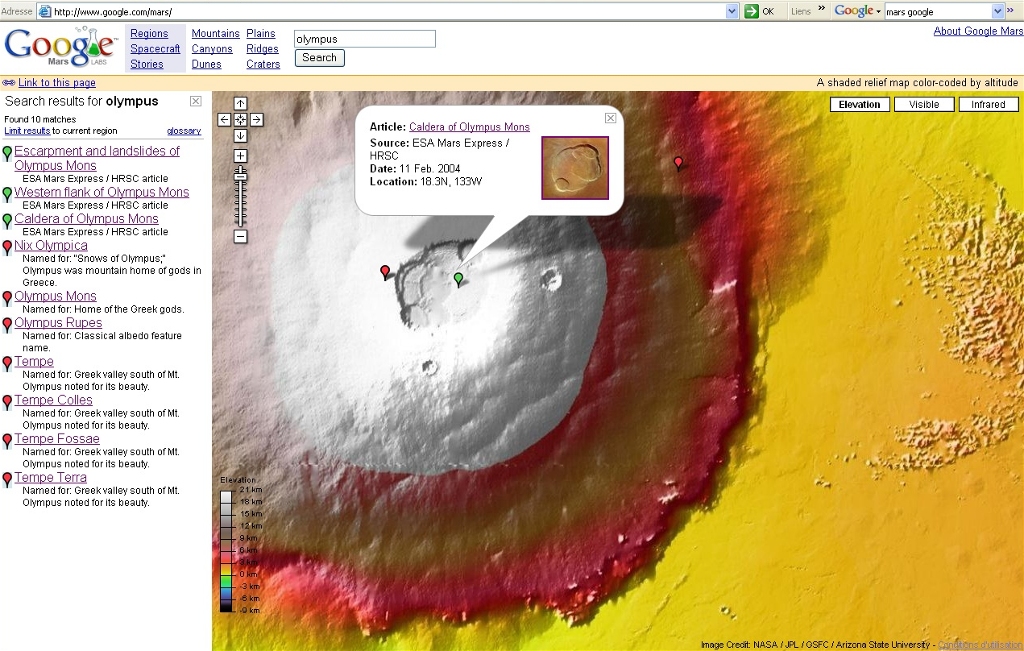Image resolution: width=1024 pixels, height=651 pixels.
Task: Switch map to Infrared view
Action: [988, 104]
